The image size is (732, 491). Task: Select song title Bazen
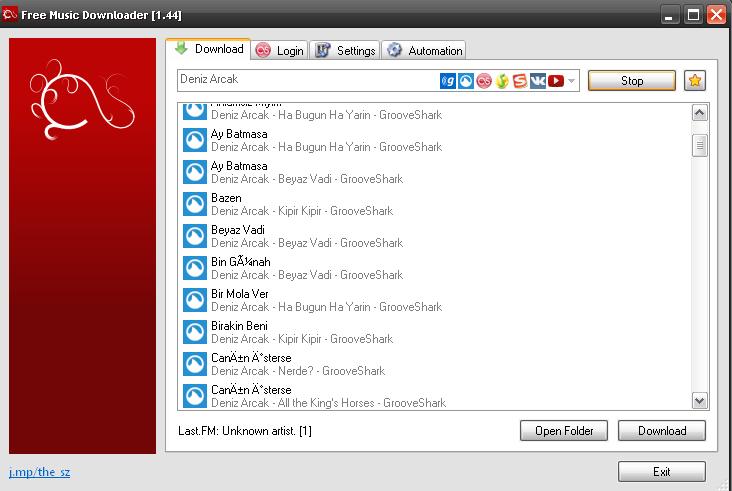point(226,198)
